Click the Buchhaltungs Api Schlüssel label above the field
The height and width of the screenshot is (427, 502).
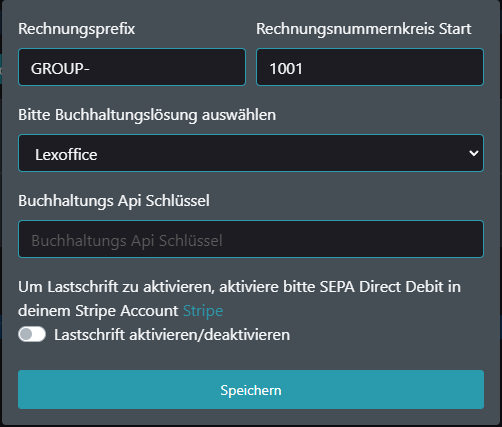(114, 201)
